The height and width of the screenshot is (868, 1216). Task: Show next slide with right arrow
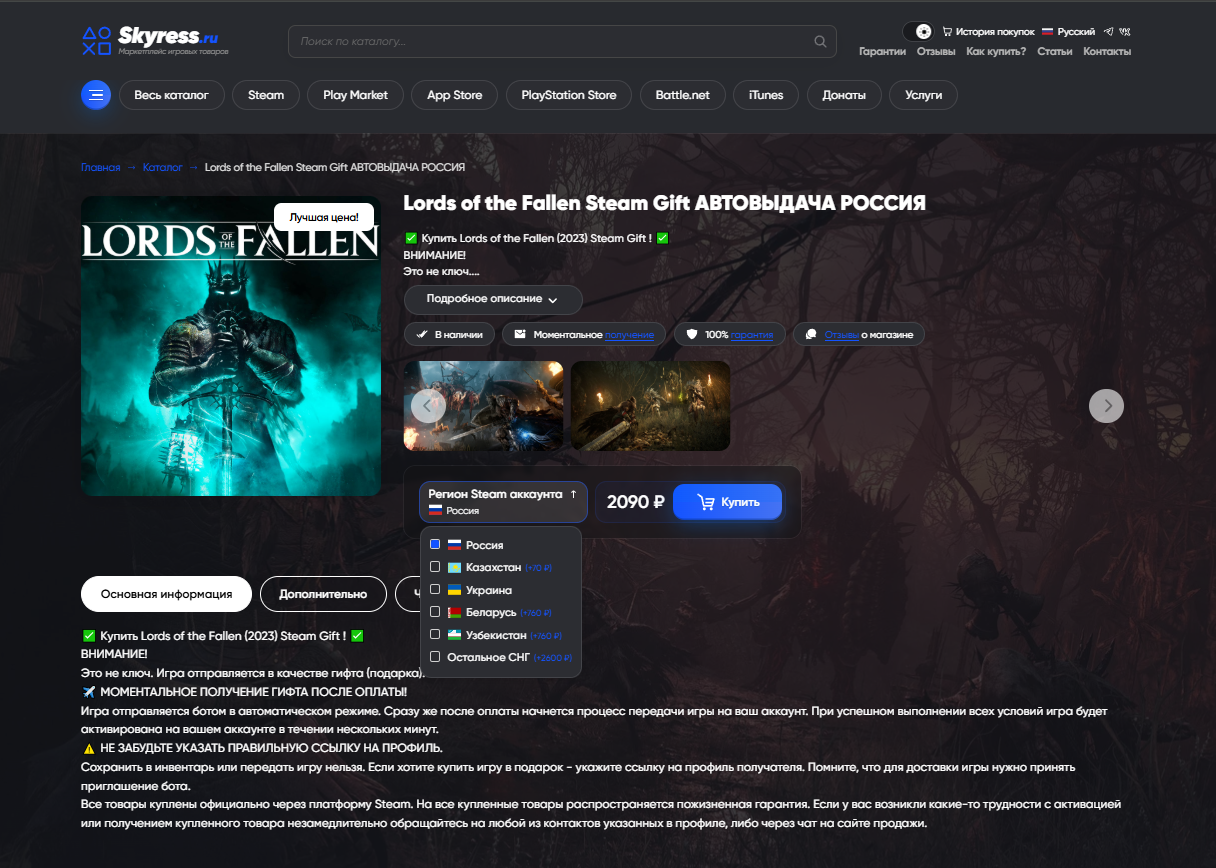pyautogui.click(x=1106, y=405)
